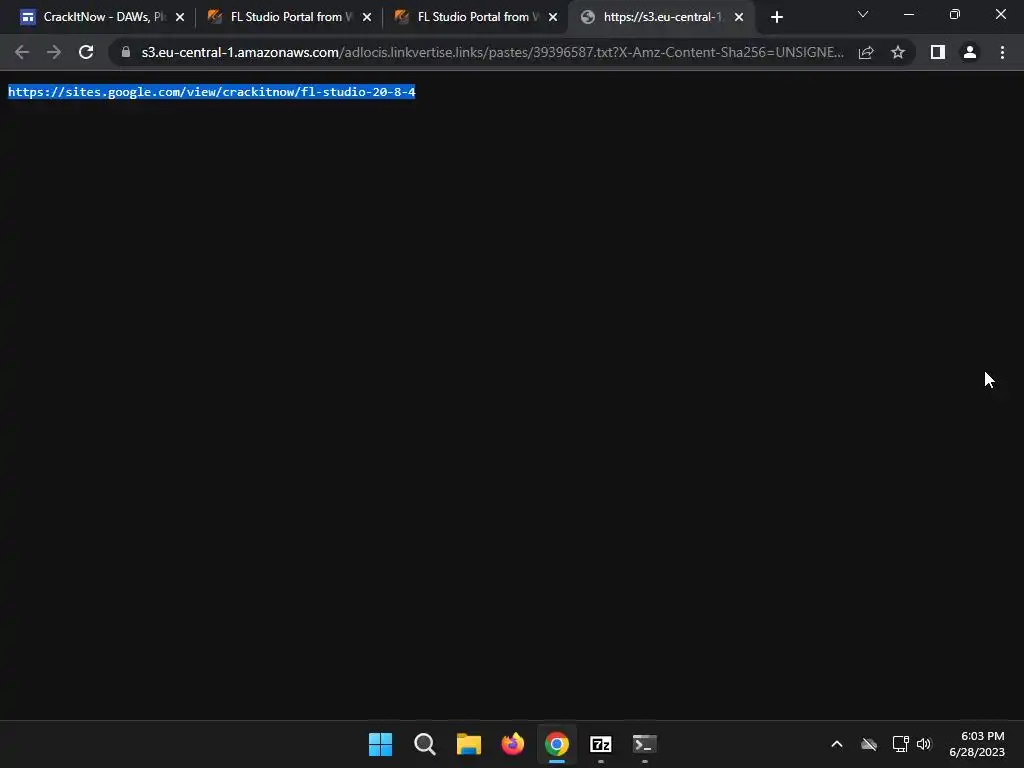This screenshot has width=1024, height=768.
Task: Close the second FL Studio Portal tab
Action: [553, 18]
